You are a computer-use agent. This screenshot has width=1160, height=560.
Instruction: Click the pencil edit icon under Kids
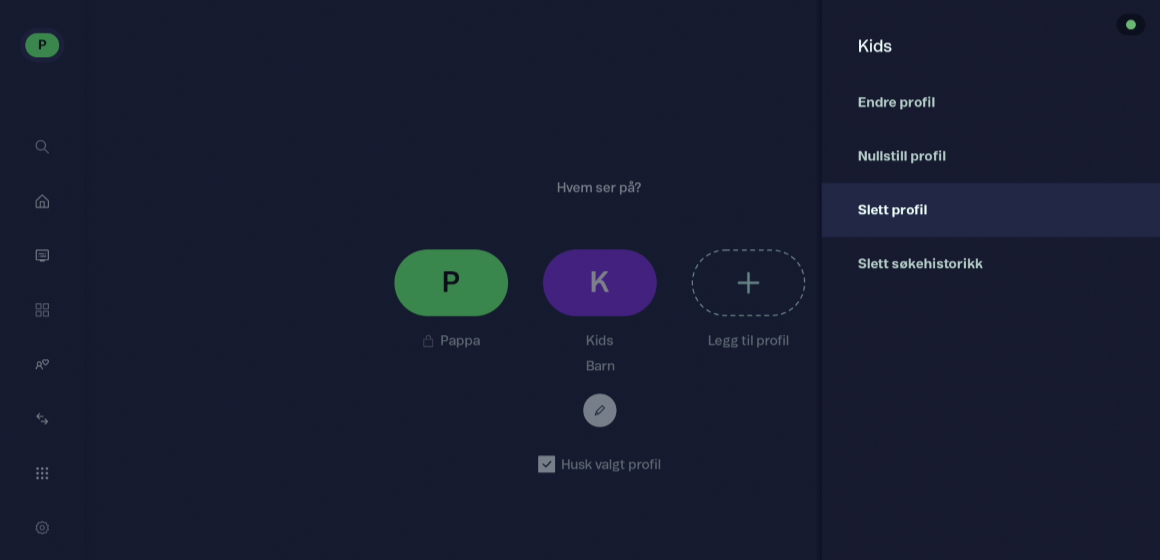pyautogui.click(x=600, y=410)
